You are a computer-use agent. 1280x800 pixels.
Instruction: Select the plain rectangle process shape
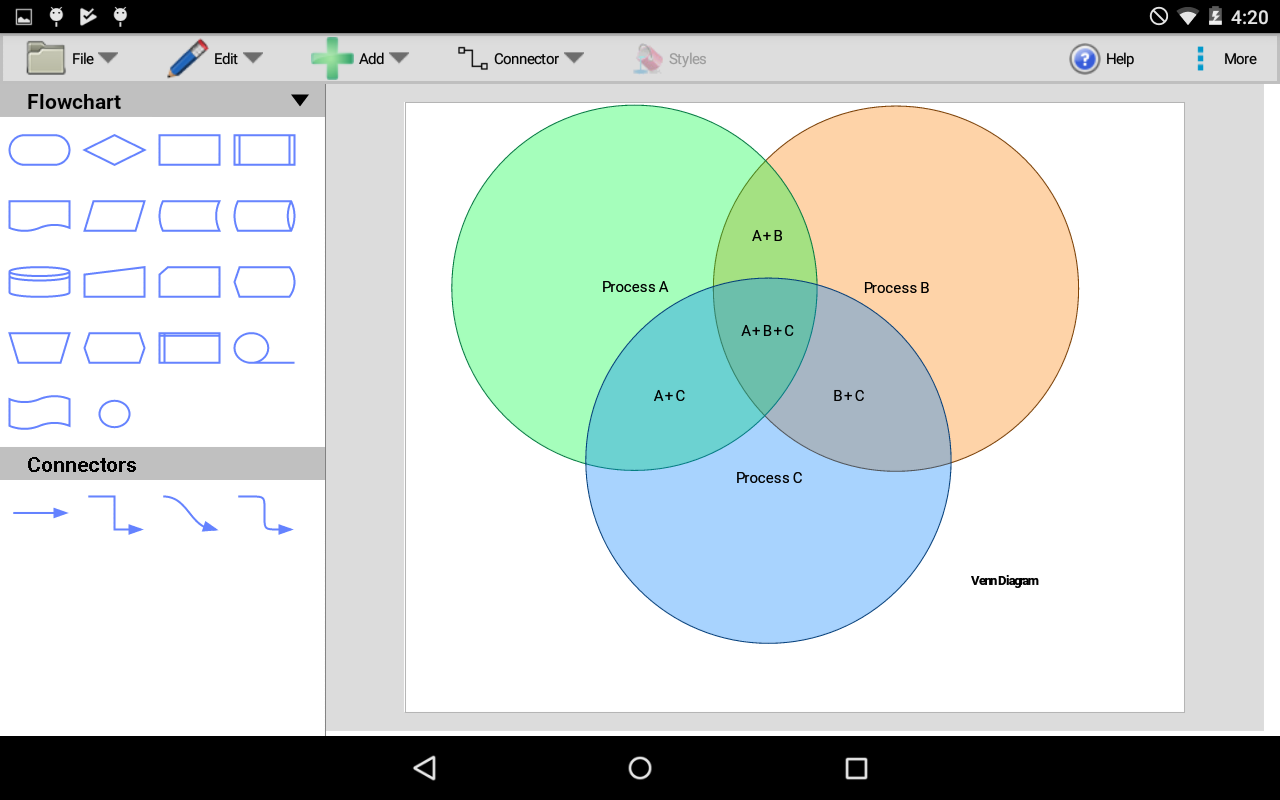tap(190, 150)
